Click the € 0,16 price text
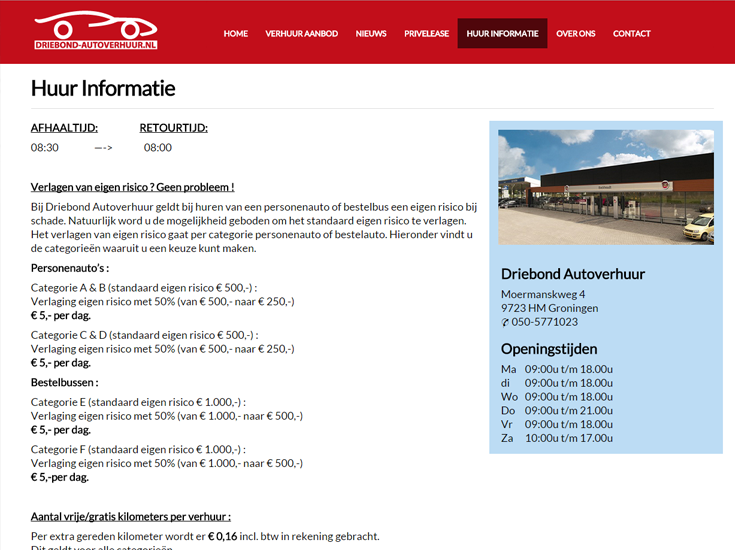Screen dimensions: 735x550 tap(223, 536)
